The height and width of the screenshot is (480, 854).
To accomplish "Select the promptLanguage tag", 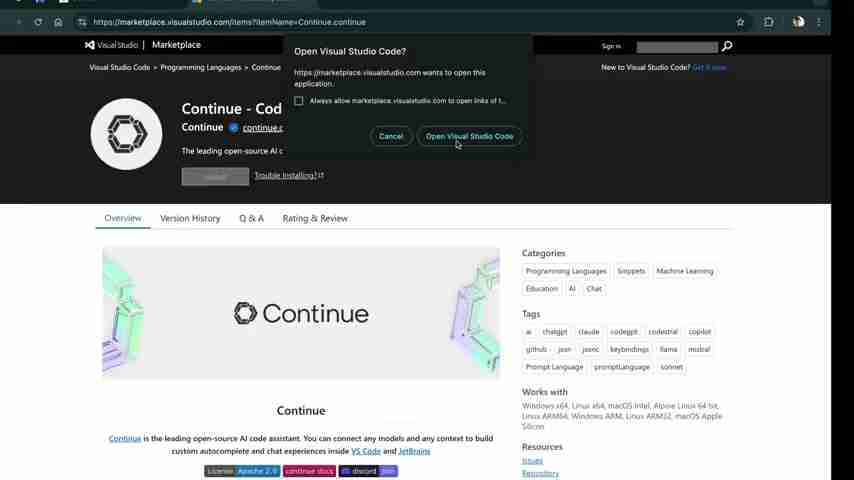I will (621, 367).
